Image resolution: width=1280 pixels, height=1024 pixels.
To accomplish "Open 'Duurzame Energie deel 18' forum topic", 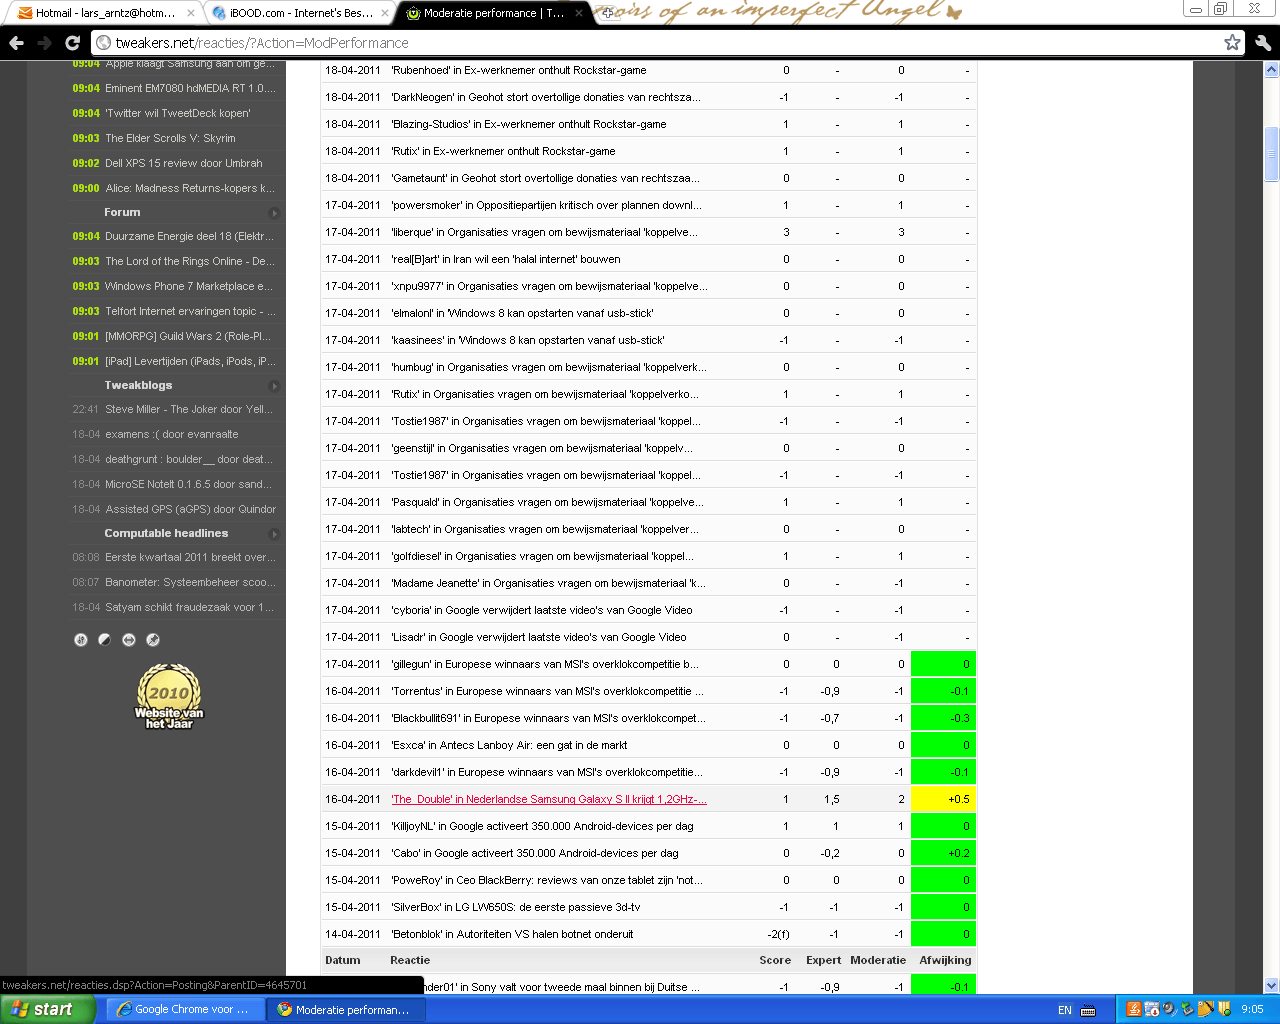I will (x=189, y=237).
